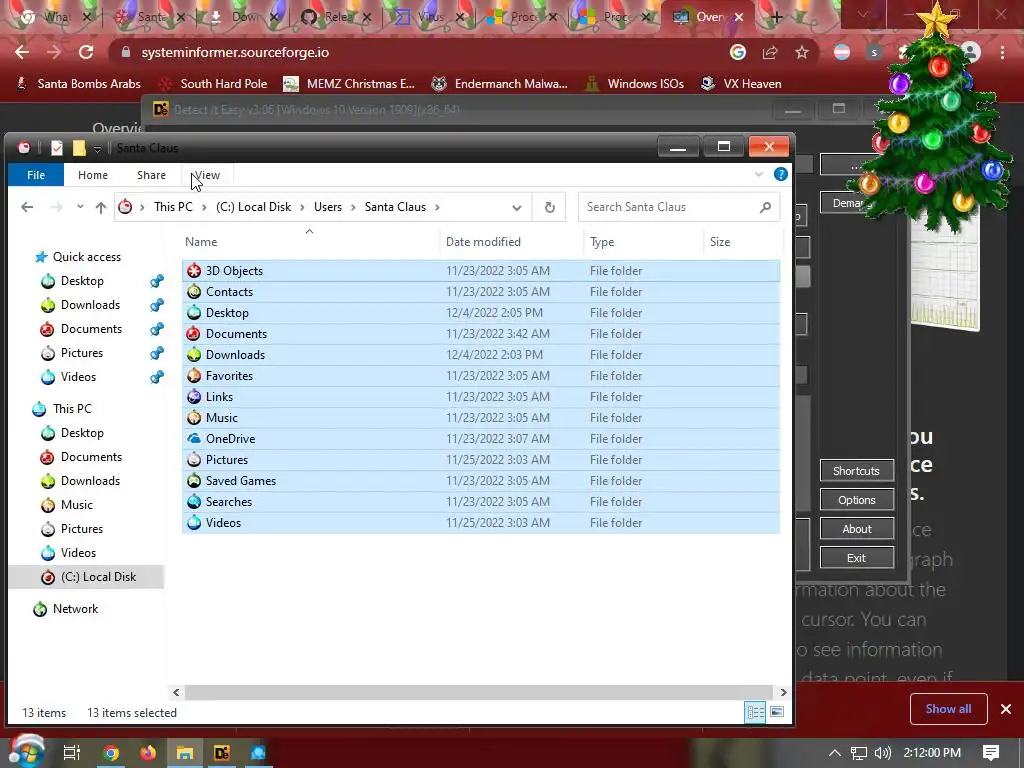The height and width of the screenshot is (768, 1024).
Task: Switch to large thumbnails view icon
Action: pyautogui.click(x=777, y=712)
